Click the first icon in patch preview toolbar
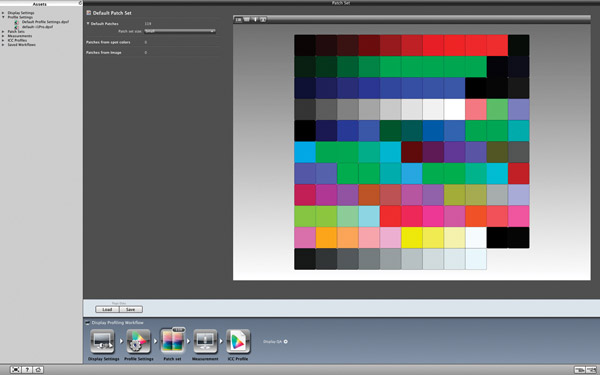The height and width of the screenshot is (375, 600). pos(238,20)
